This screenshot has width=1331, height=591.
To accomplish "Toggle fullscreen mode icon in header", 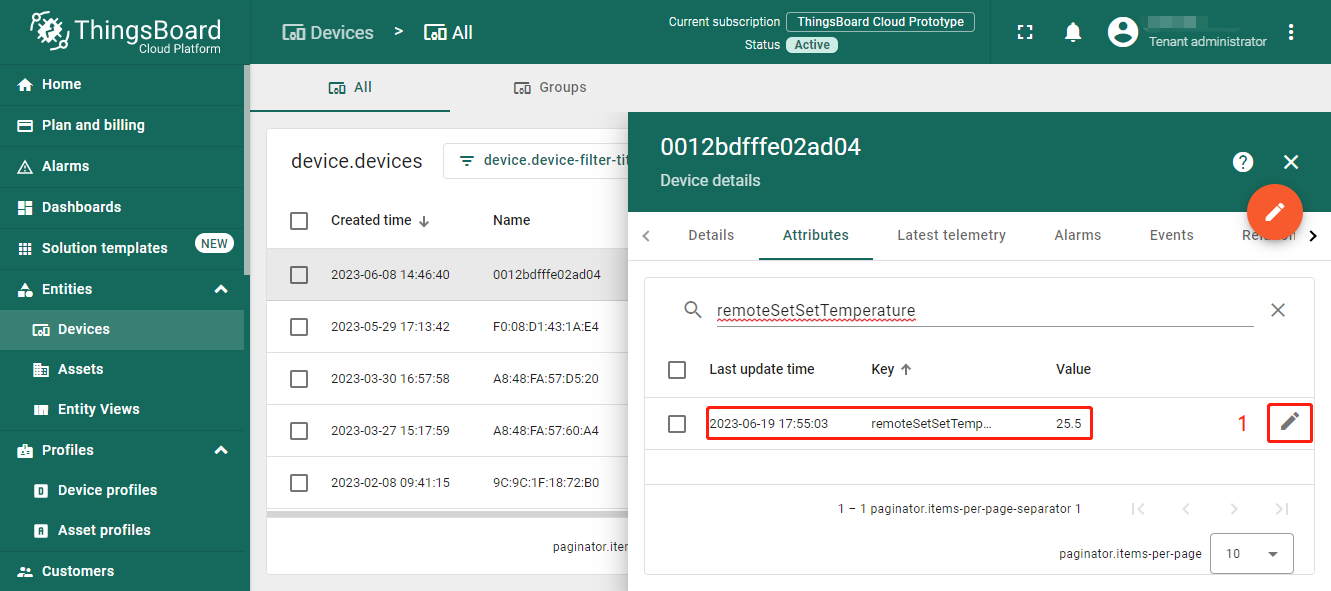I will (1025, 32).
